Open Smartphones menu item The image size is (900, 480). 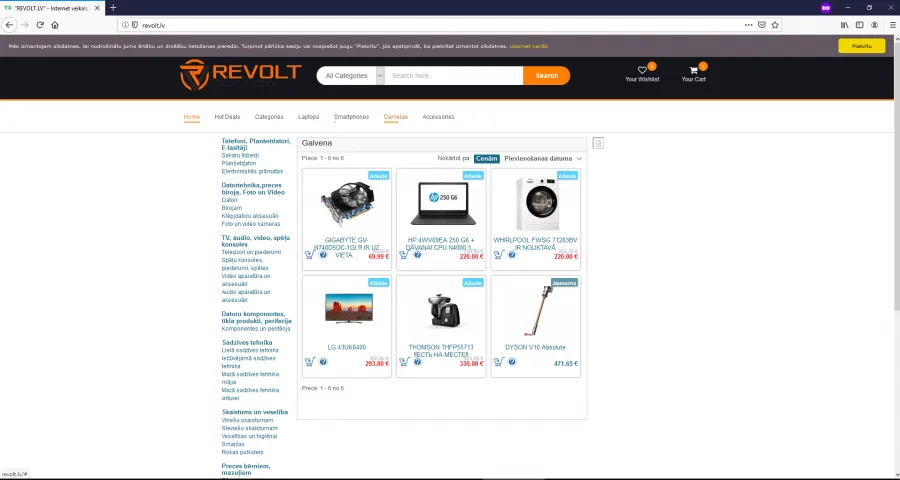[x=351, y=117]
